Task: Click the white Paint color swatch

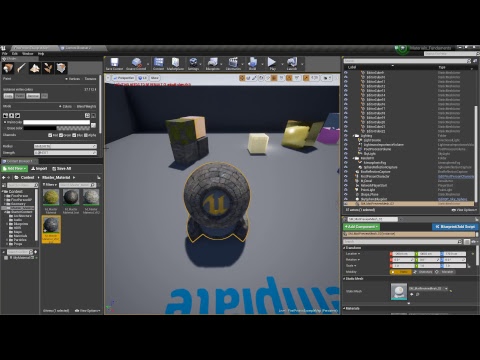Action: pyautogui.click(x=56, y=122)
